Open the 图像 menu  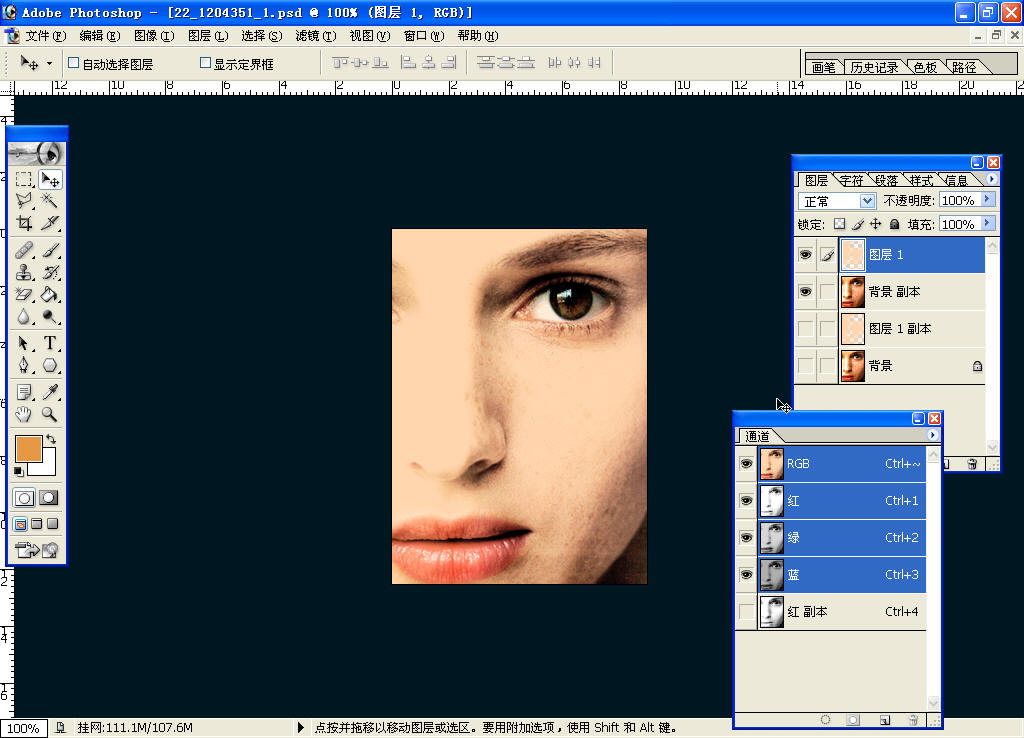tap(154, 36)
